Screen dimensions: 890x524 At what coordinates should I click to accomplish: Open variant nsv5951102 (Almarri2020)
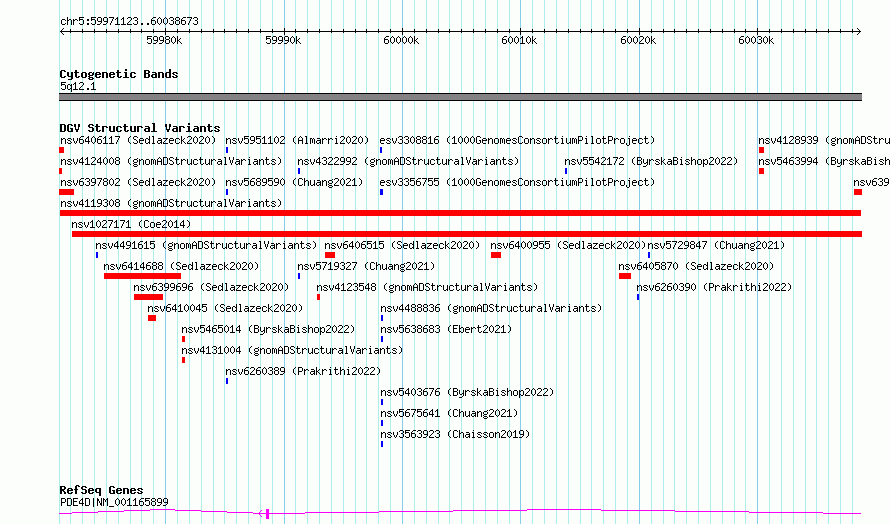coord(297,140)
